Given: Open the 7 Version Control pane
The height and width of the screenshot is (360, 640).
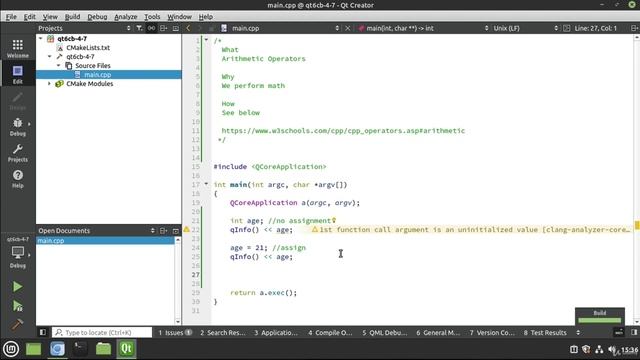Looking at the screenshot, I should (492, 332).
